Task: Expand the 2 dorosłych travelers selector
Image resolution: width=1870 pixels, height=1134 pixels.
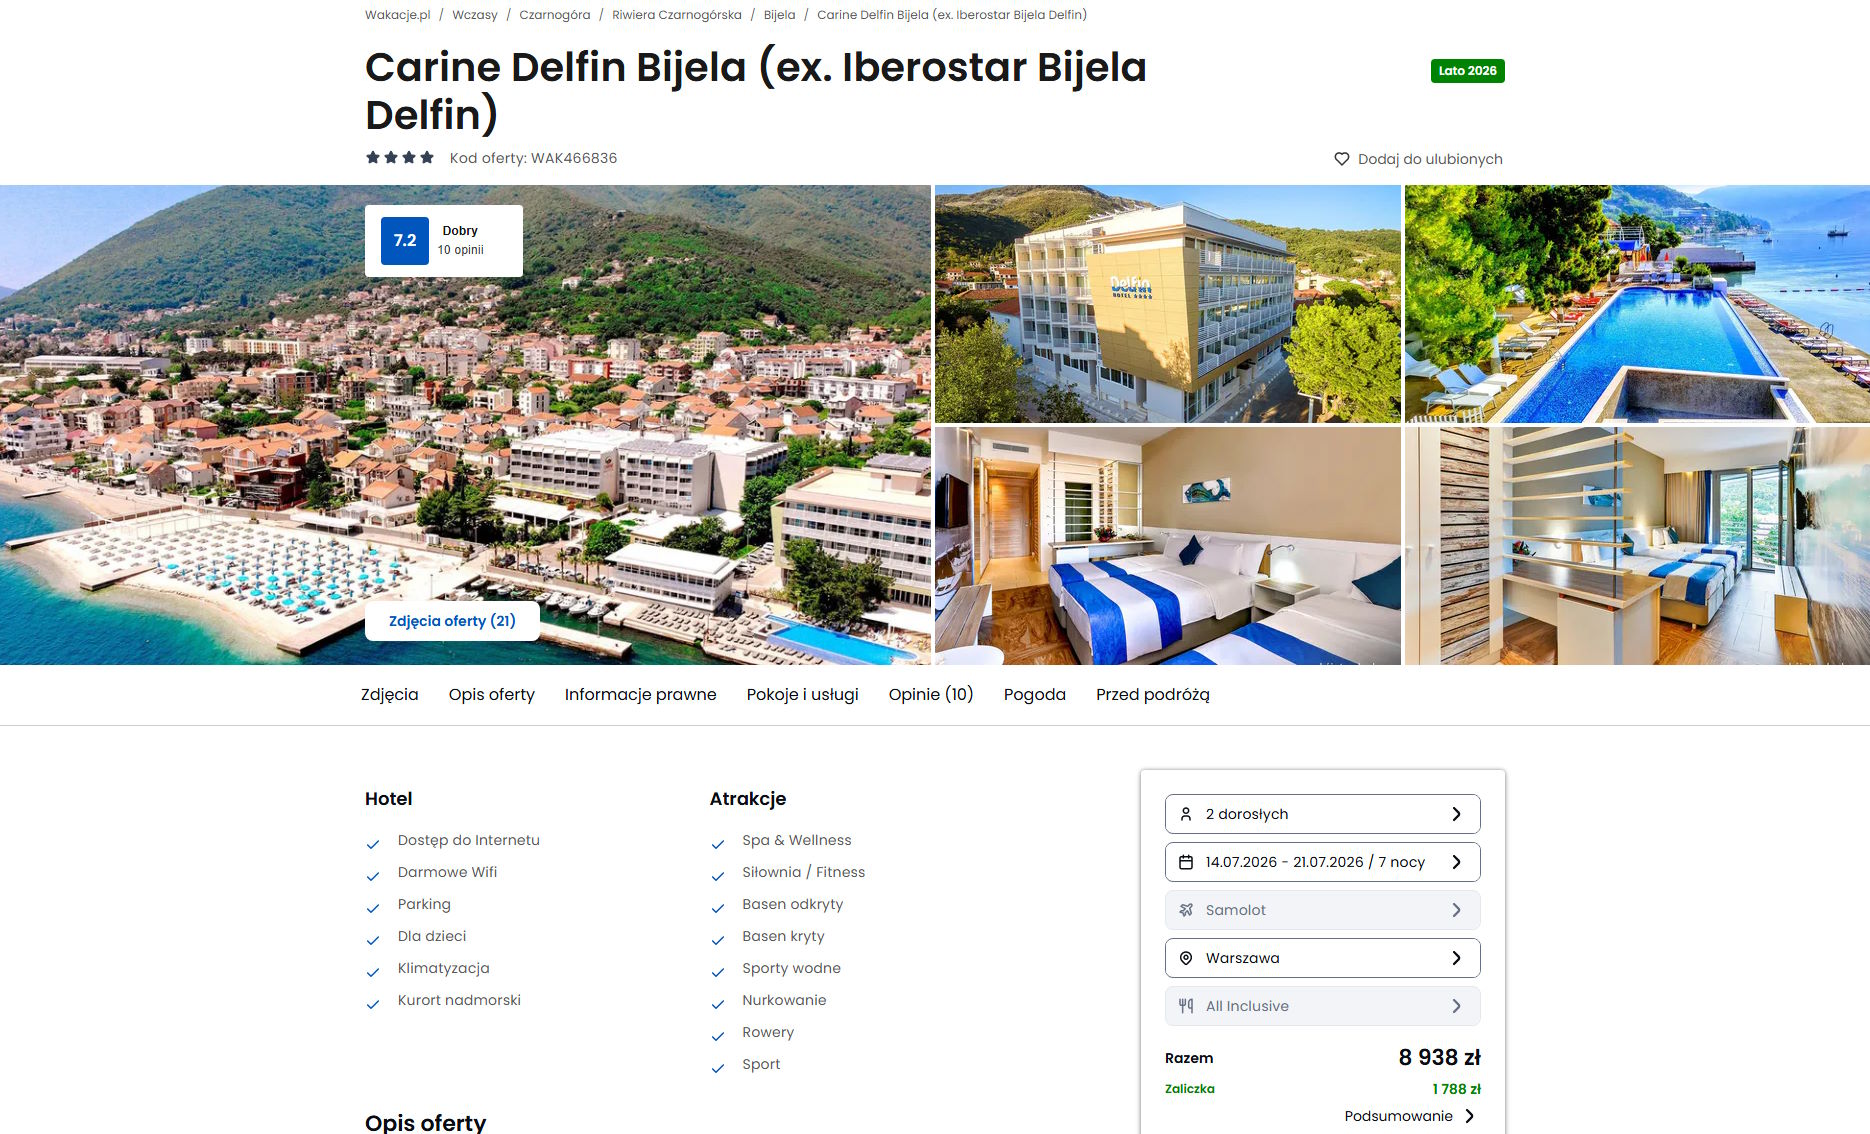Action: [x=1322, y=814]
